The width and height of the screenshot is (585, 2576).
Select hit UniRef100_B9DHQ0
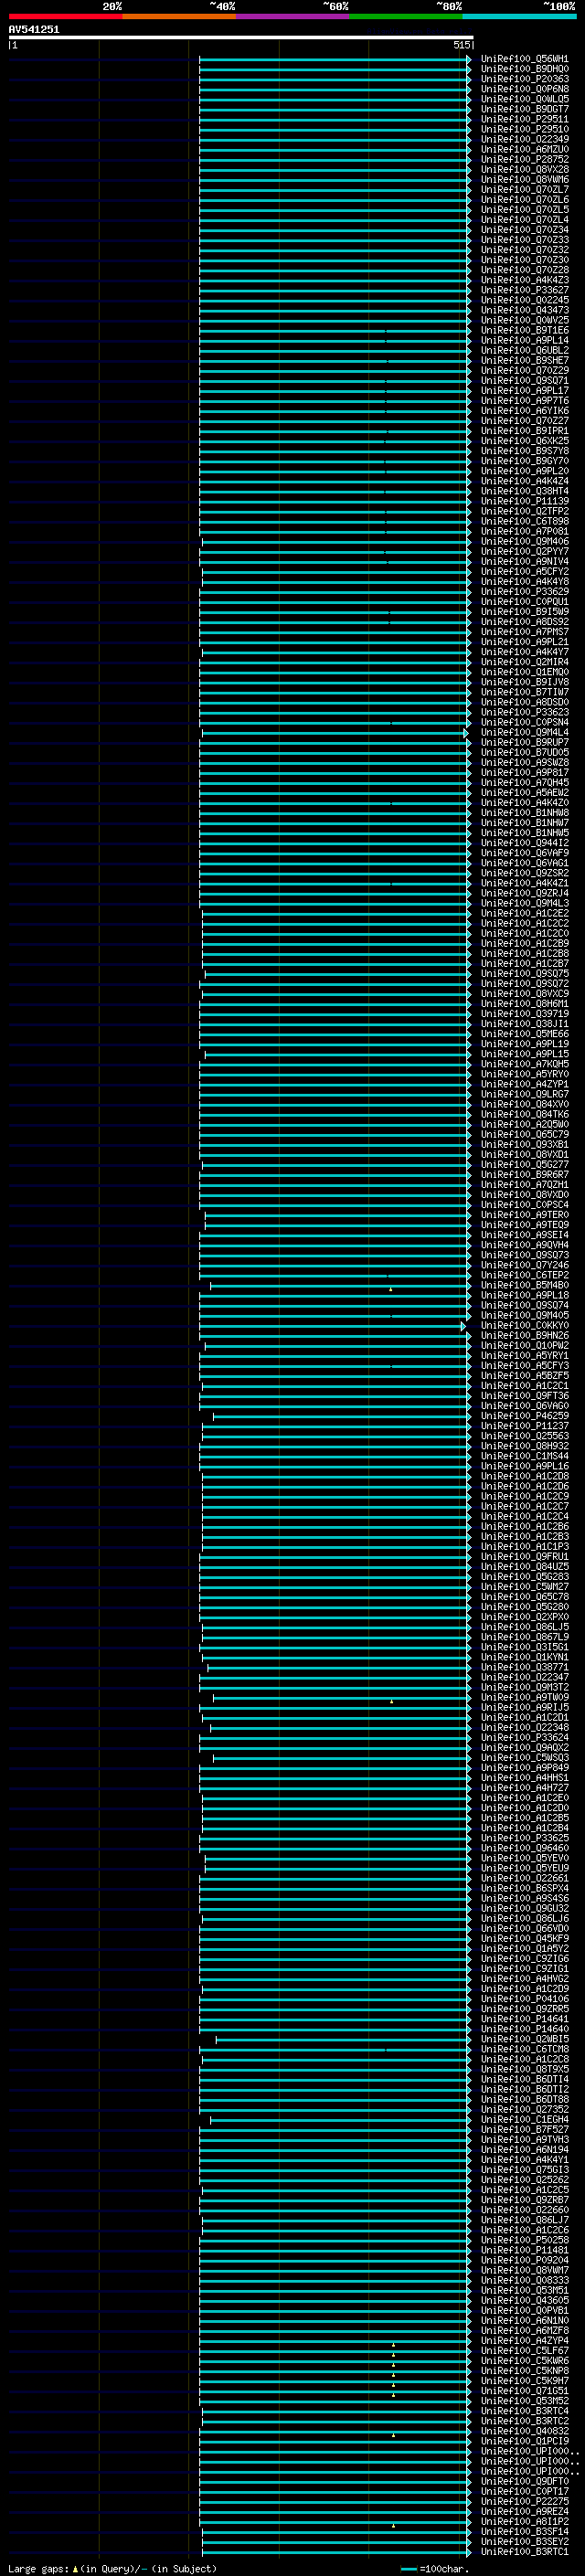pos(525,69)
